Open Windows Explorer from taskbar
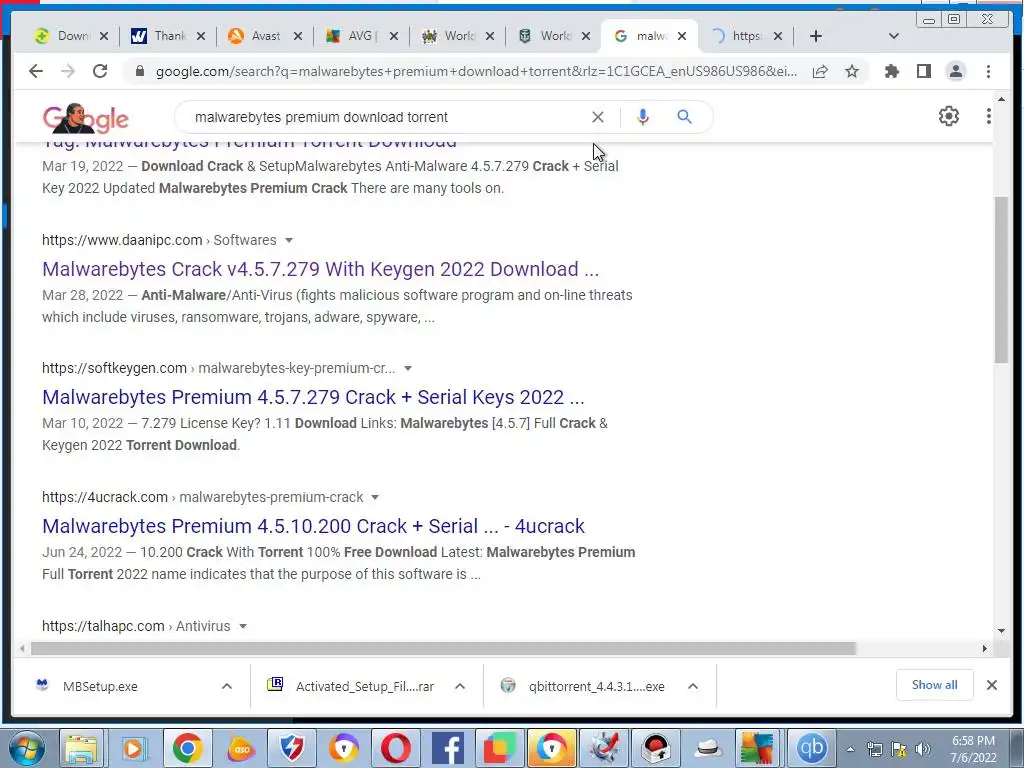Viewport: 1024px width, 768px height. coord(80,748)
